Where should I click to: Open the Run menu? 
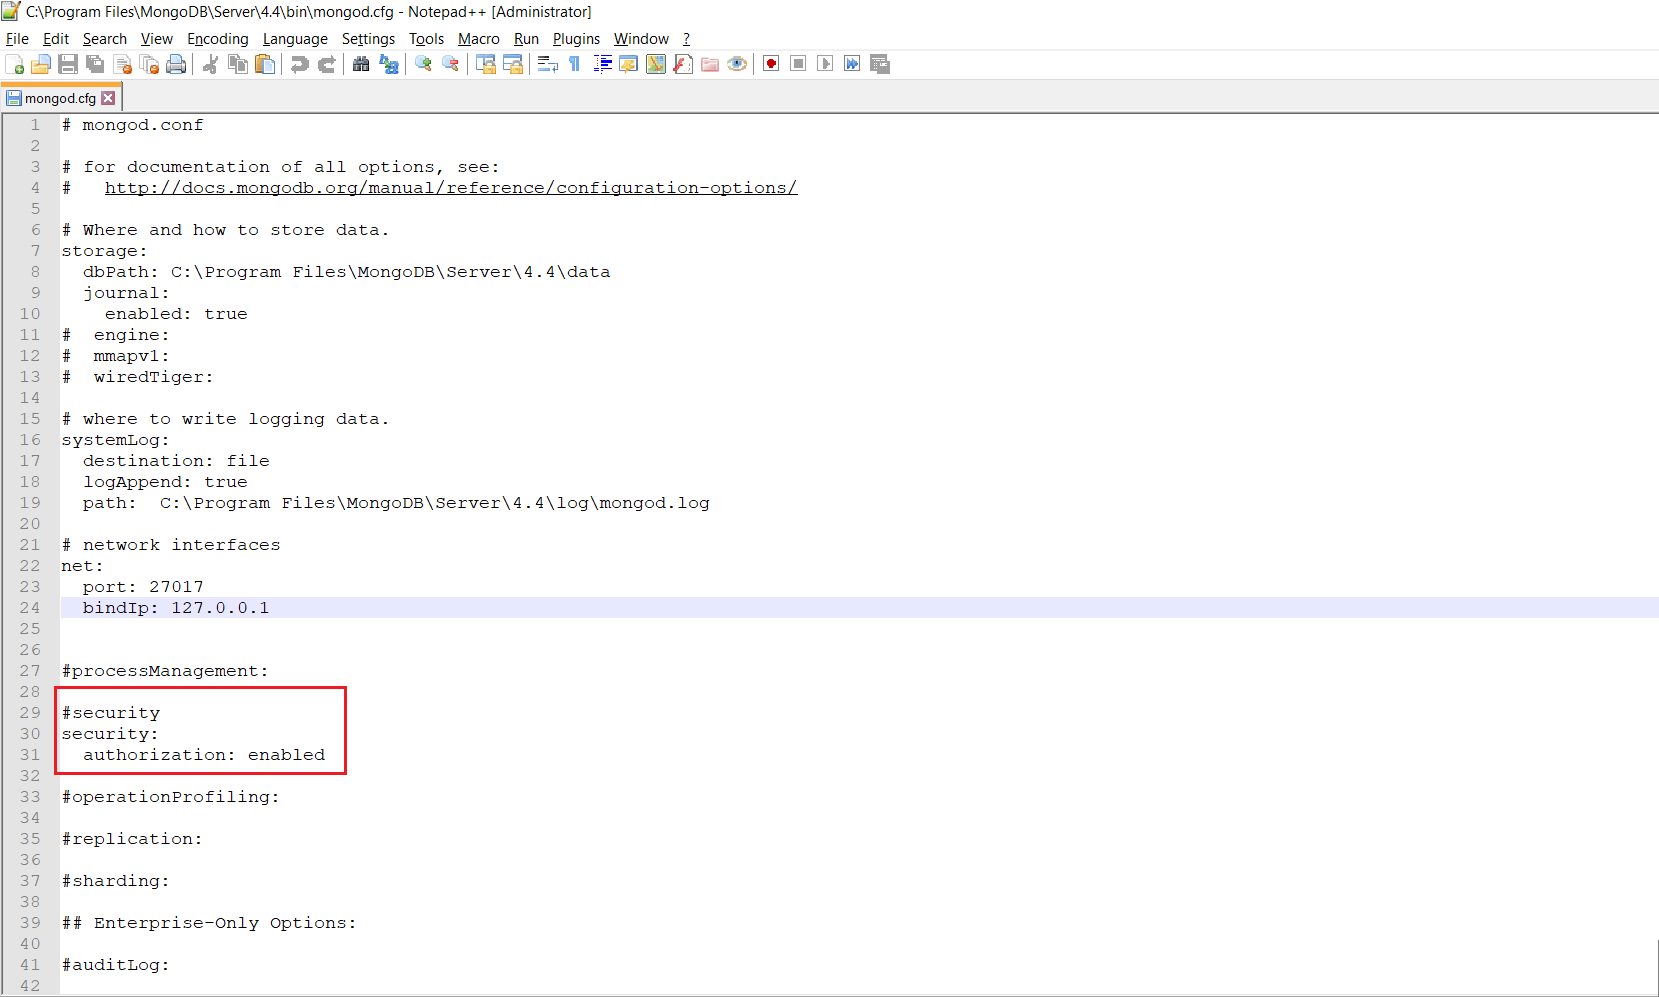tap(526, 39)
